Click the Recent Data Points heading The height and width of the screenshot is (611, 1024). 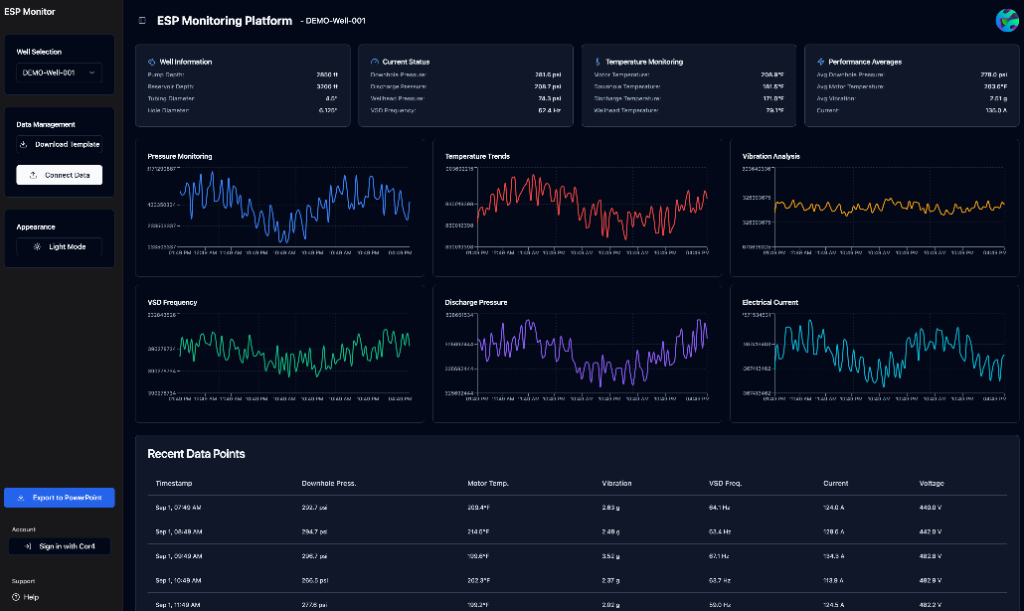196,454
